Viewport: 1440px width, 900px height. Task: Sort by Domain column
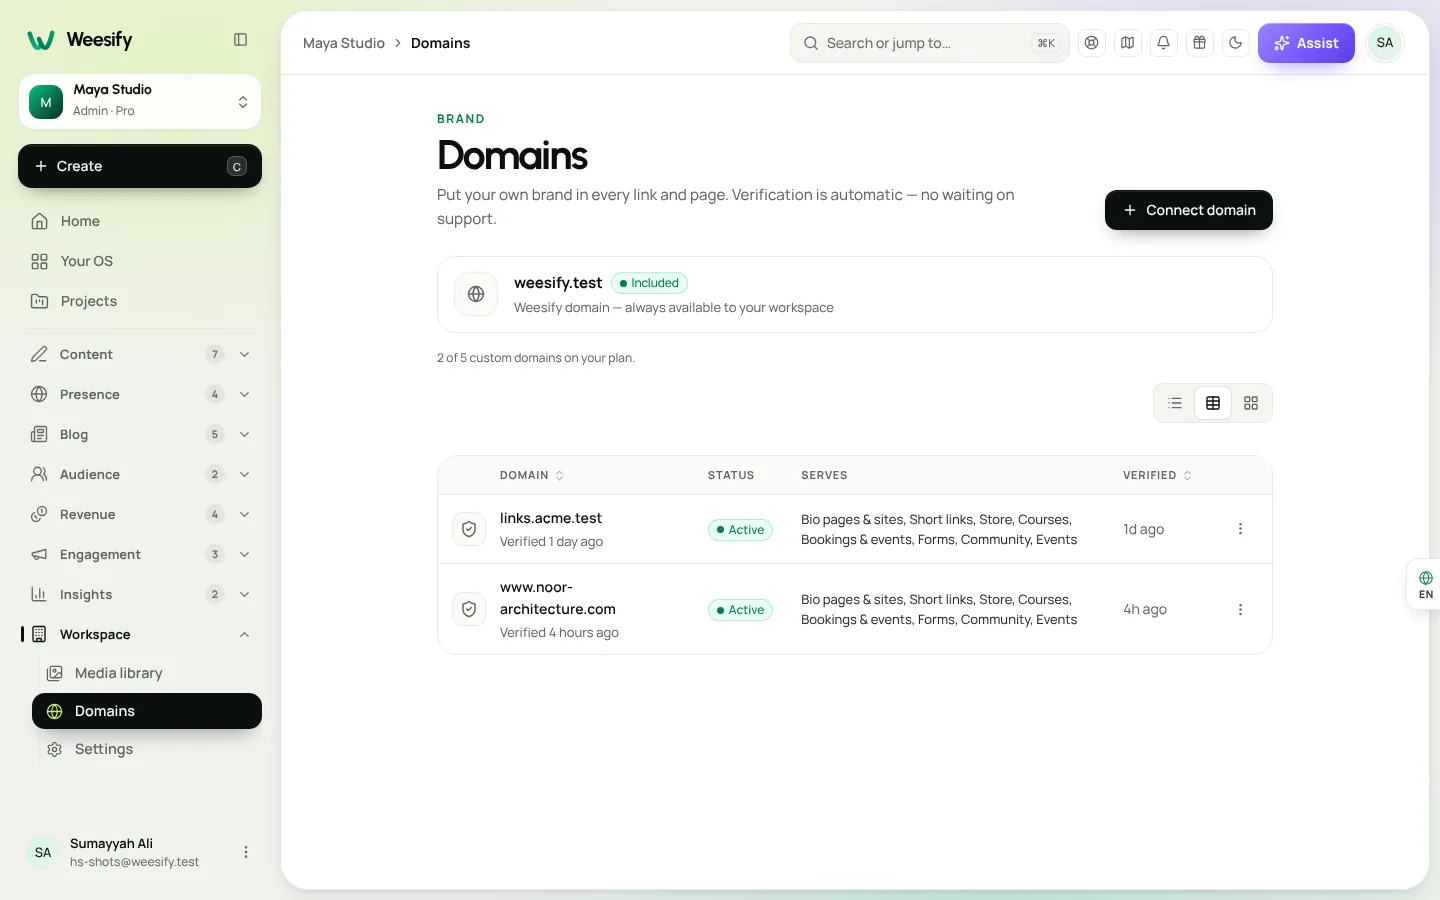532,475
